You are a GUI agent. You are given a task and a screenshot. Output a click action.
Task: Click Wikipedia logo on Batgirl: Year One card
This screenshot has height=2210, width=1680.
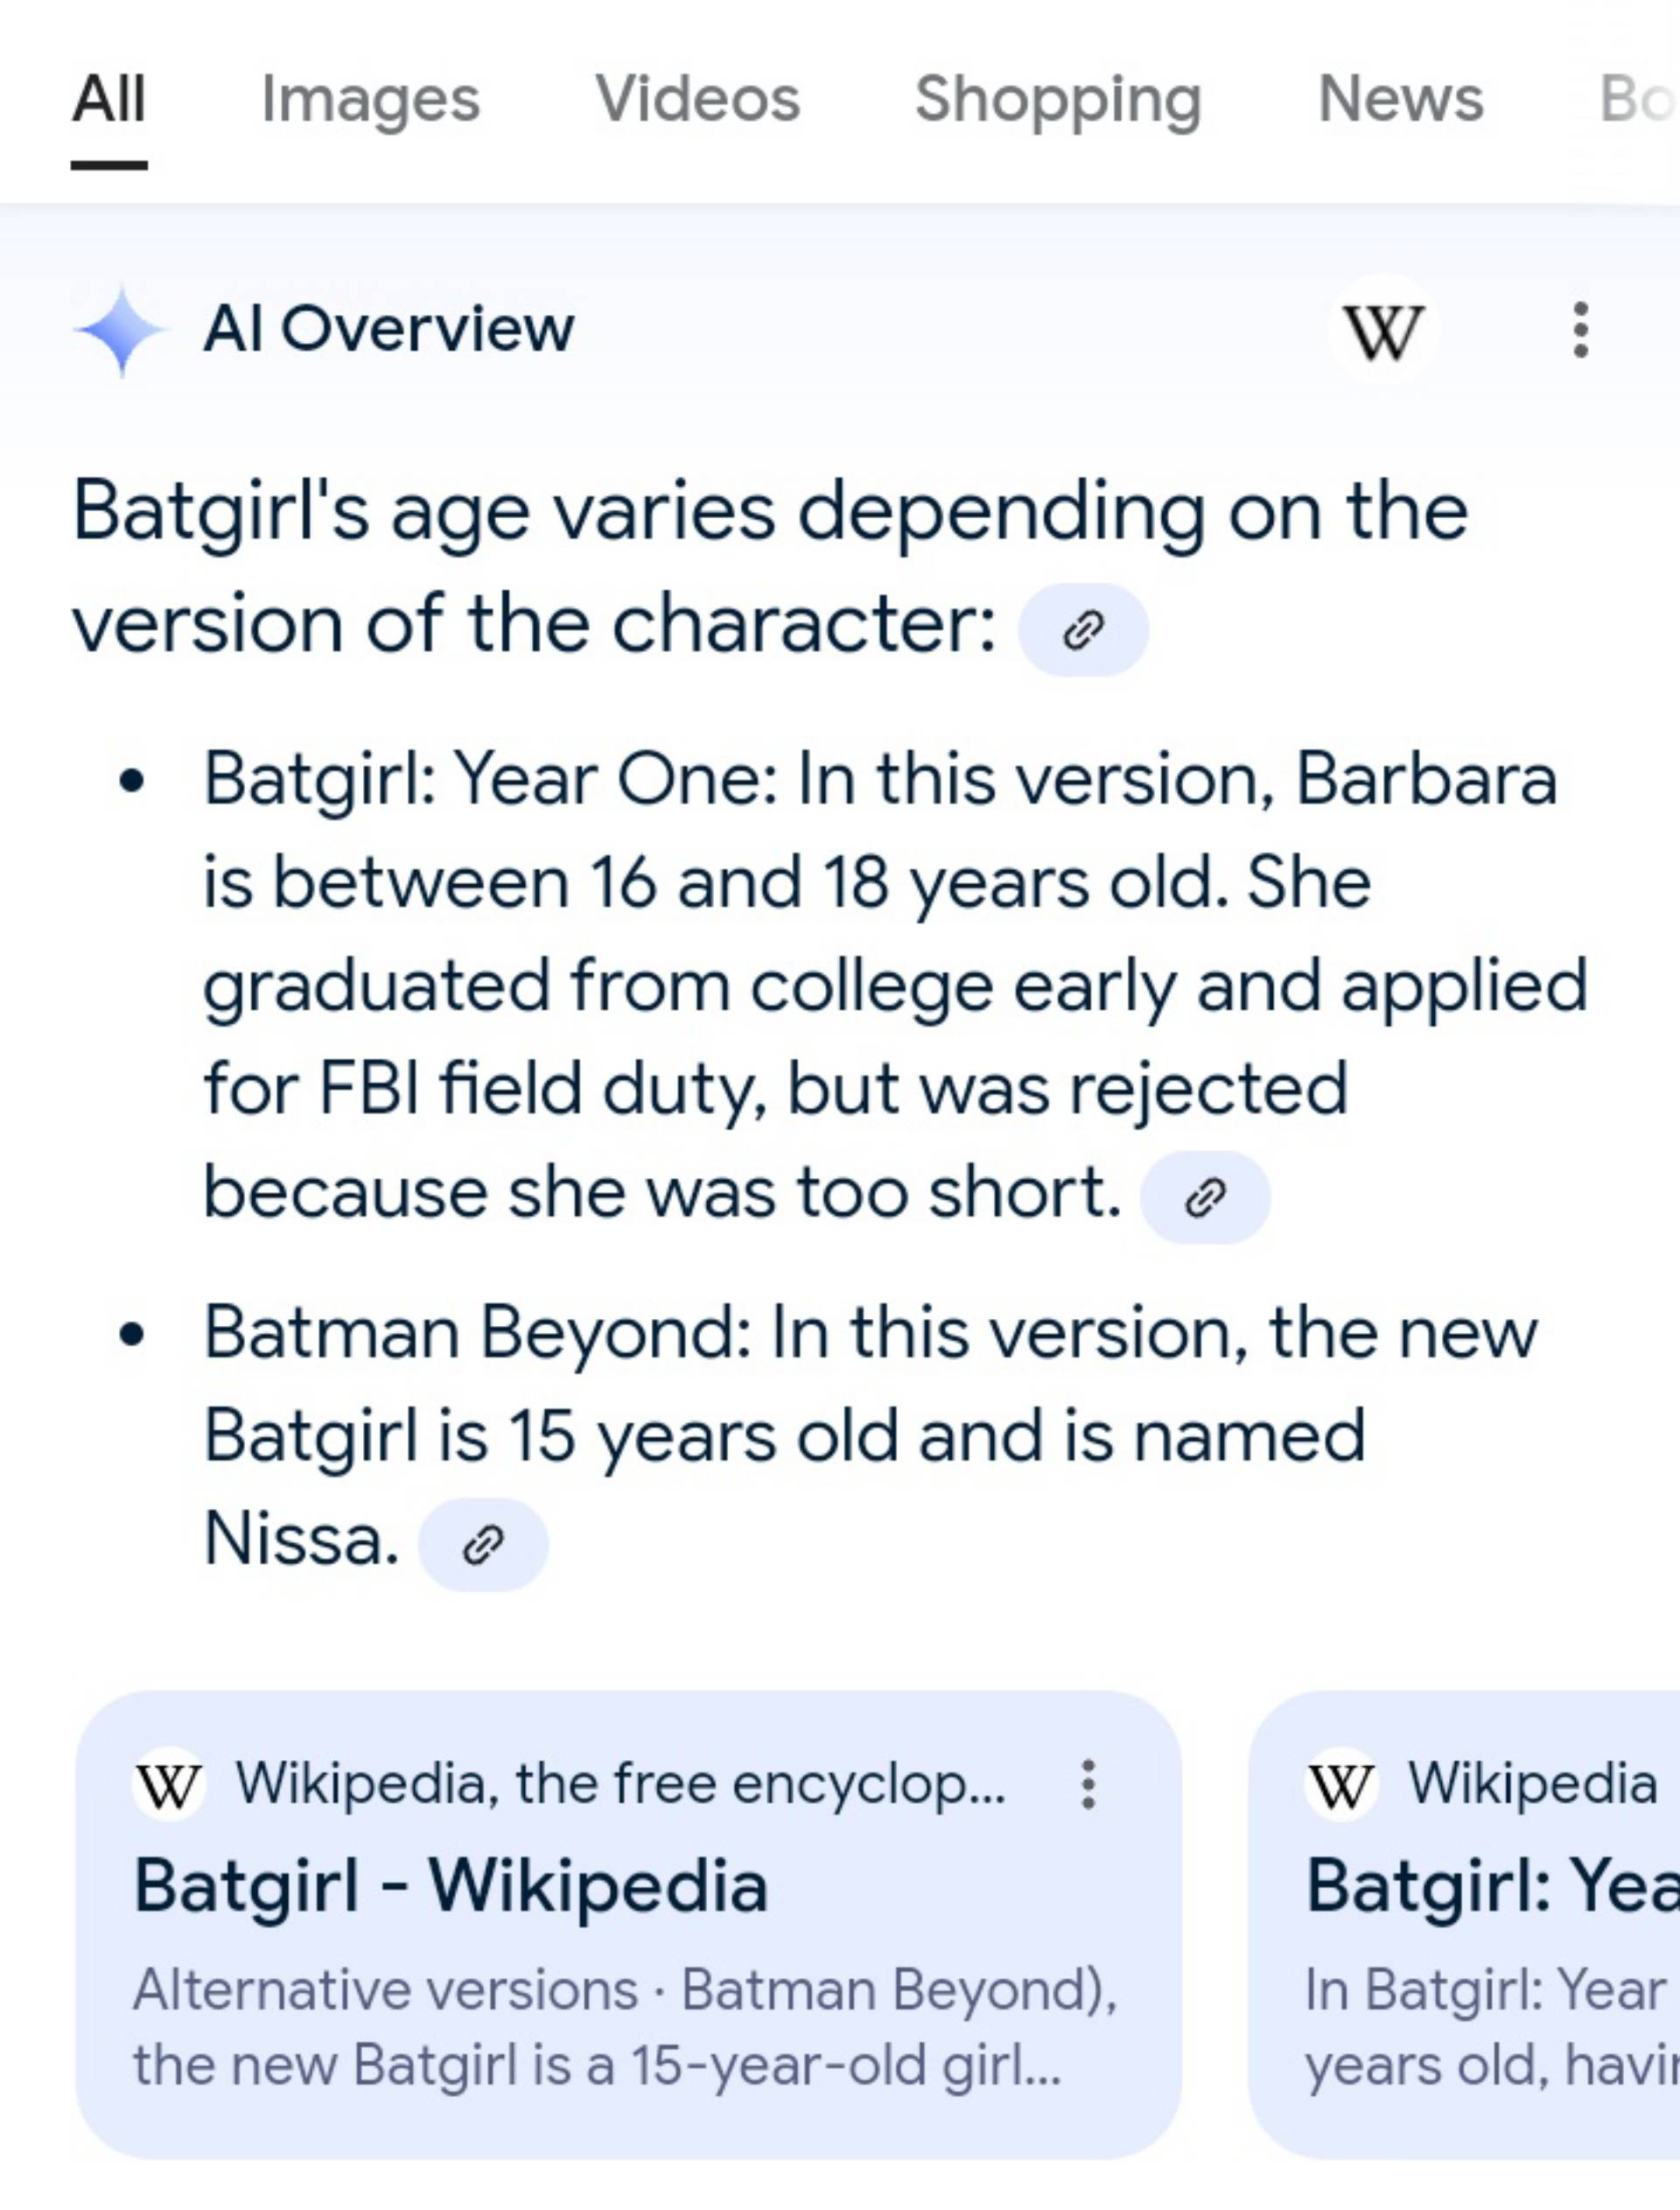point(1341,1785)
